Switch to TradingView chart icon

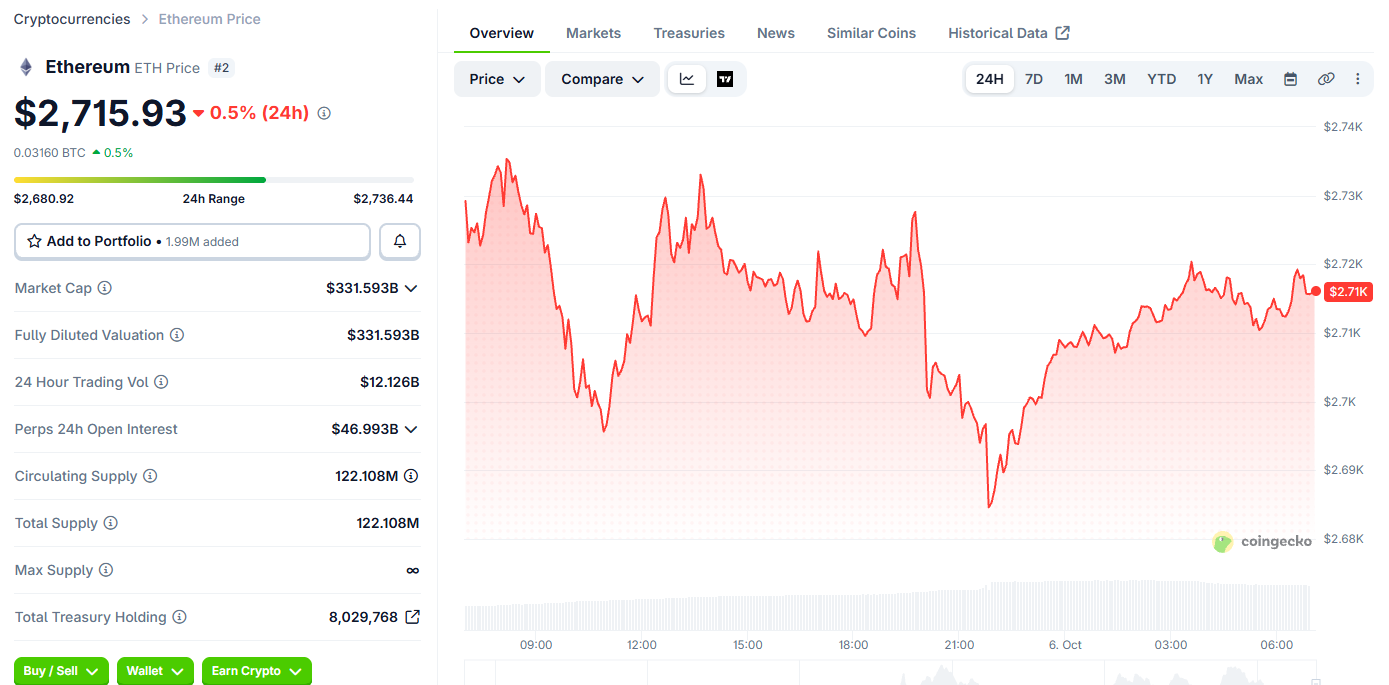click(725, 79)
